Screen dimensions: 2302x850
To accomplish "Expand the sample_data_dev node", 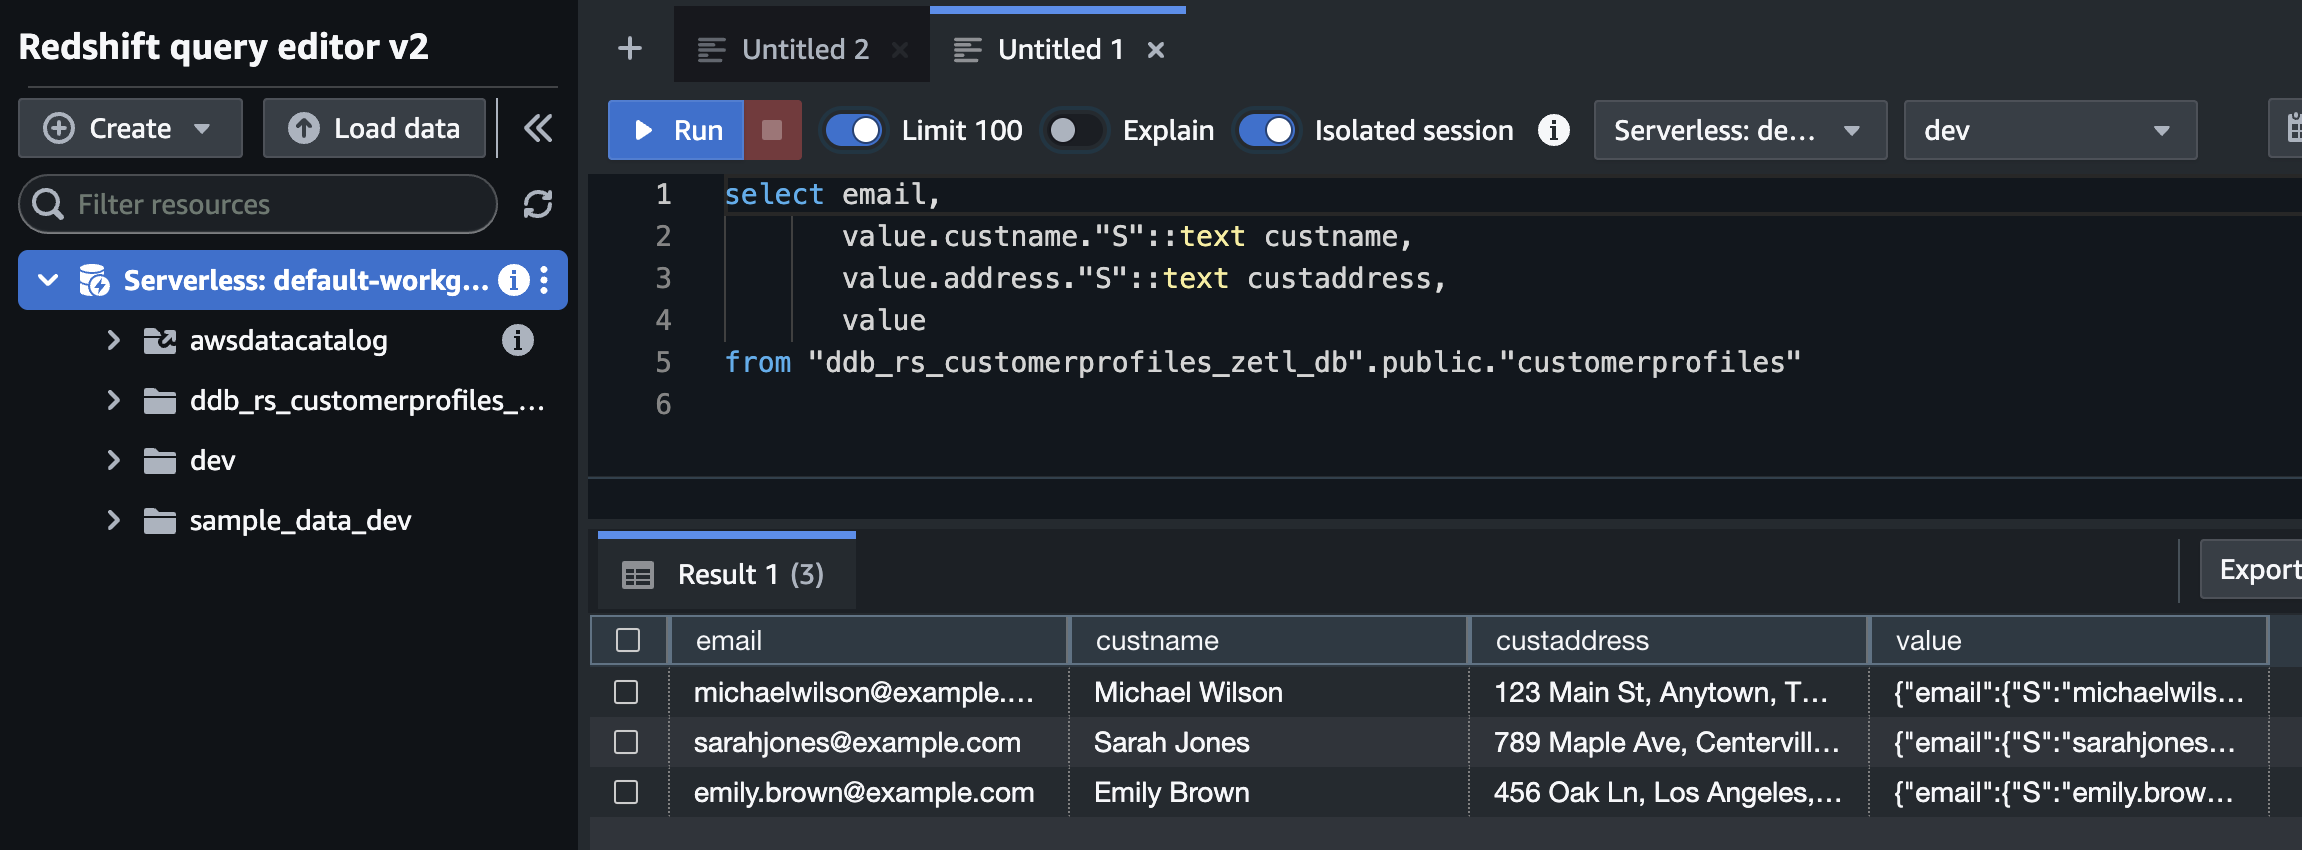I will (x=113, y=520).
